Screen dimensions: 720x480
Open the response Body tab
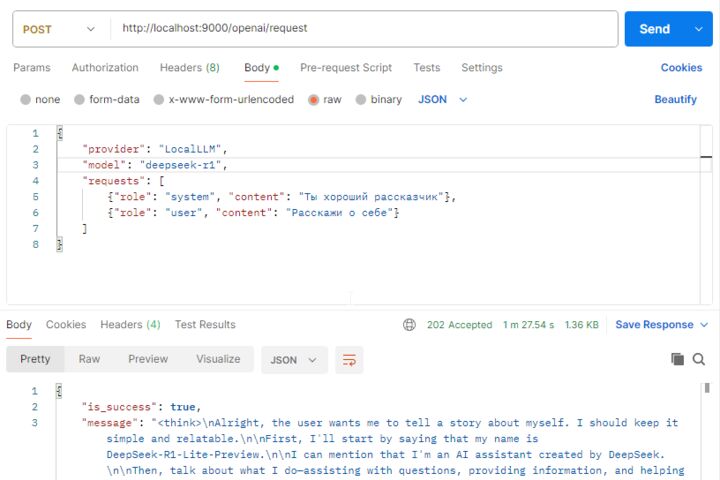coord(19,325)
